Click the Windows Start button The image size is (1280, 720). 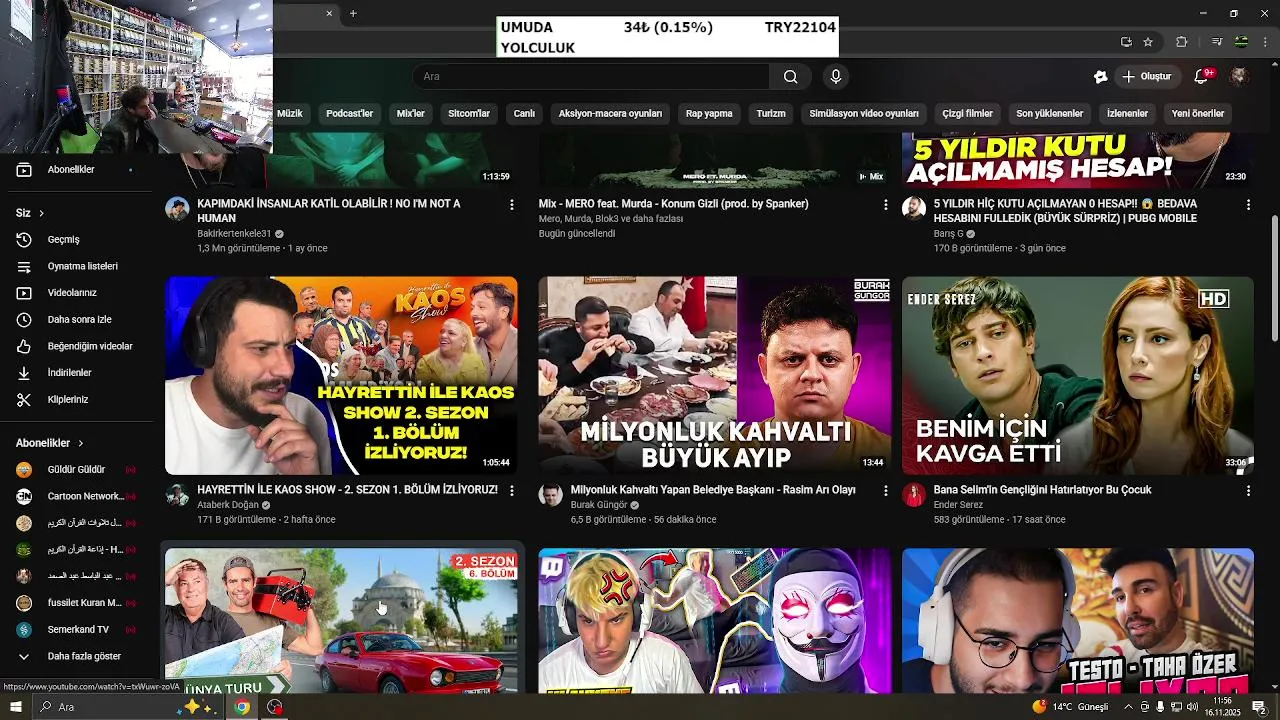tap(16, 707)
